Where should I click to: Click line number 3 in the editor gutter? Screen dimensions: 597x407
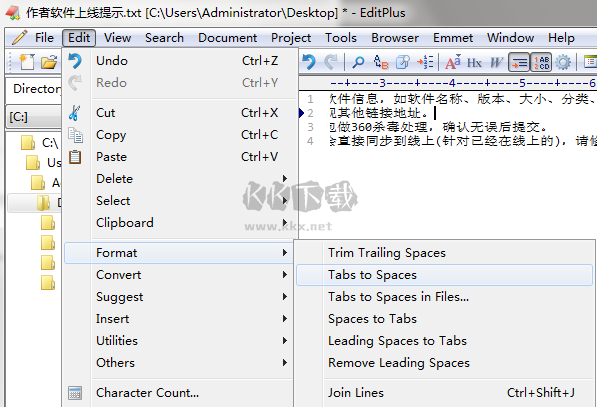click(310, 127)
